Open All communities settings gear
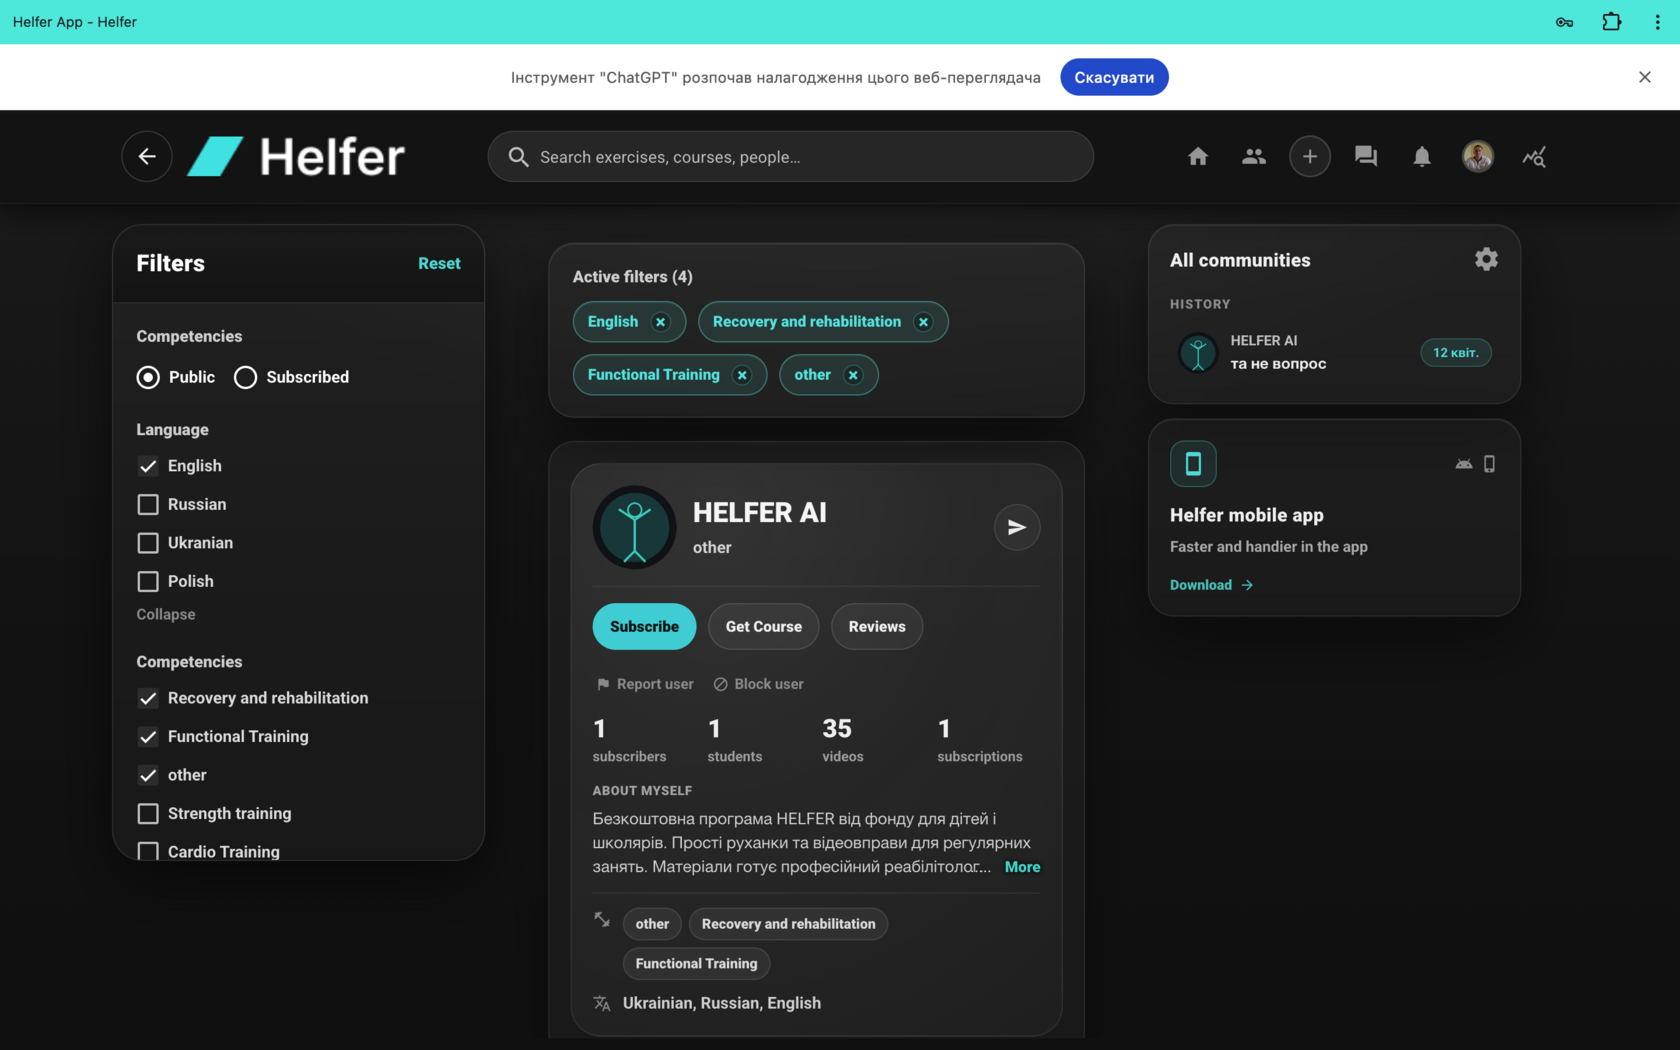The image size is (1680, 1050). (1486, 259)
